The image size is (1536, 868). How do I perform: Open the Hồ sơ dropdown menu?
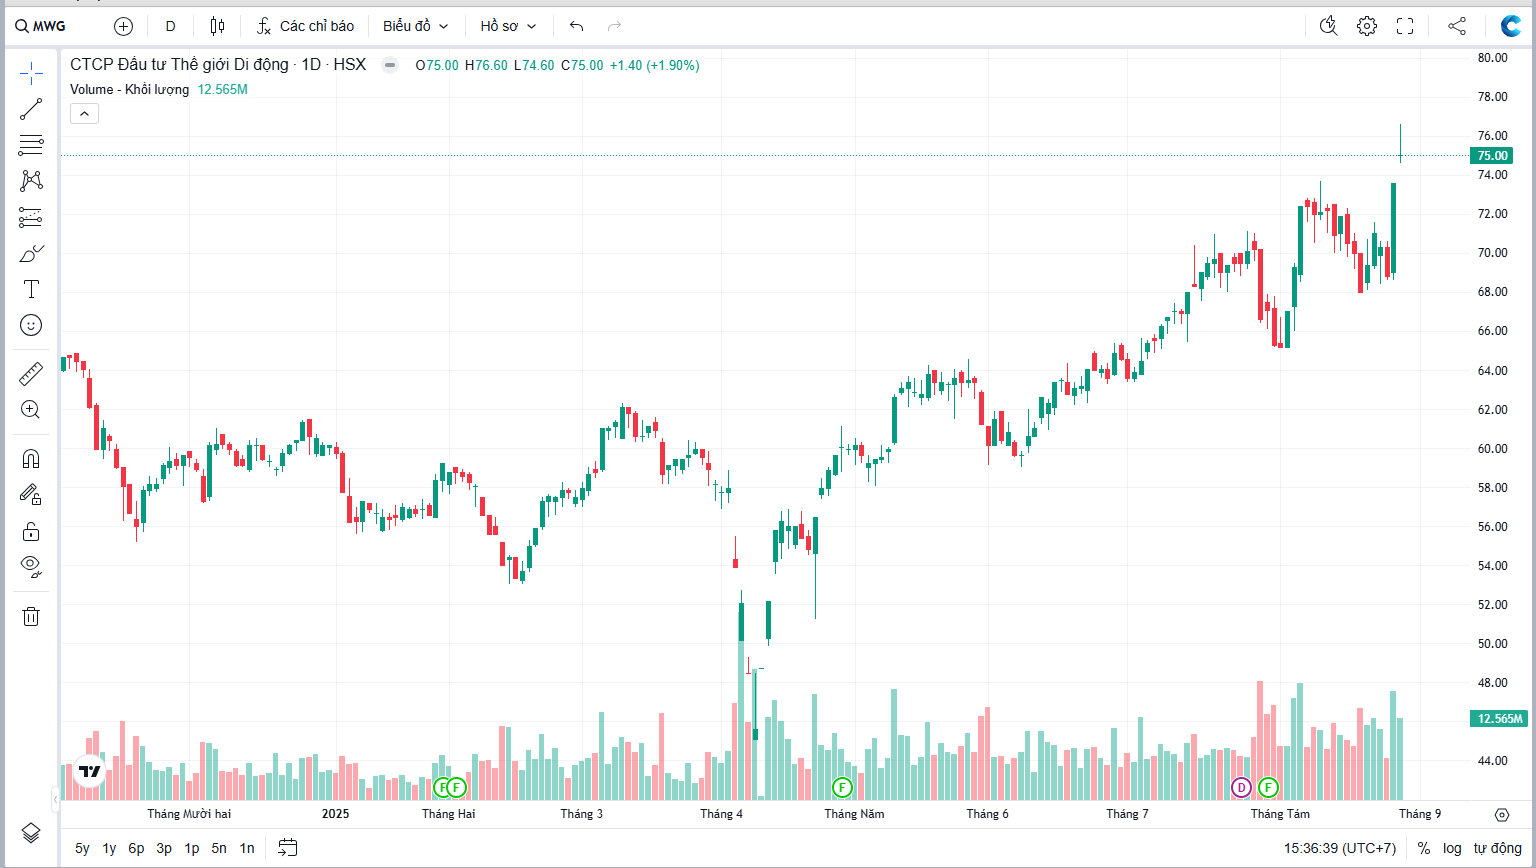point(508,26)
